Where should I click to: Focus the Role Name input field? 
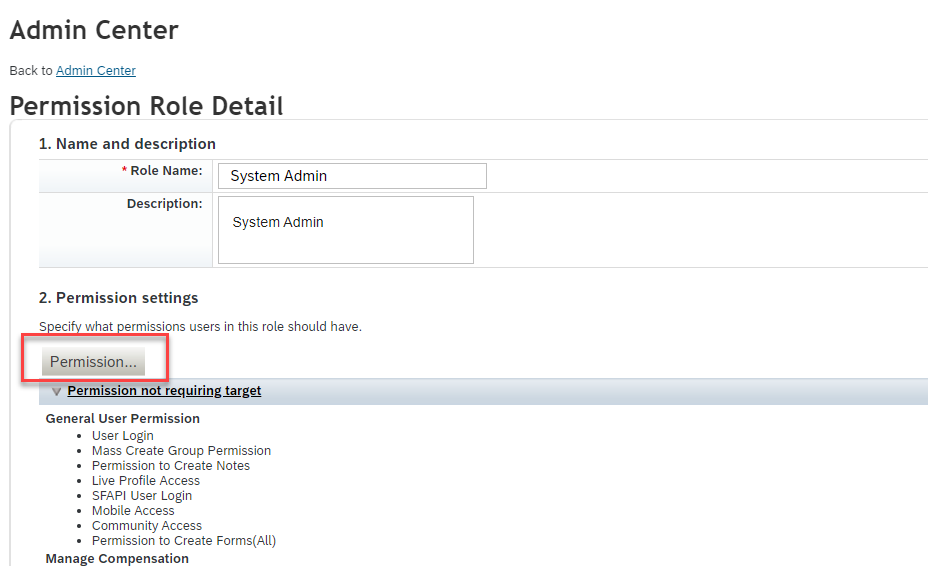(x=352, y=176)
